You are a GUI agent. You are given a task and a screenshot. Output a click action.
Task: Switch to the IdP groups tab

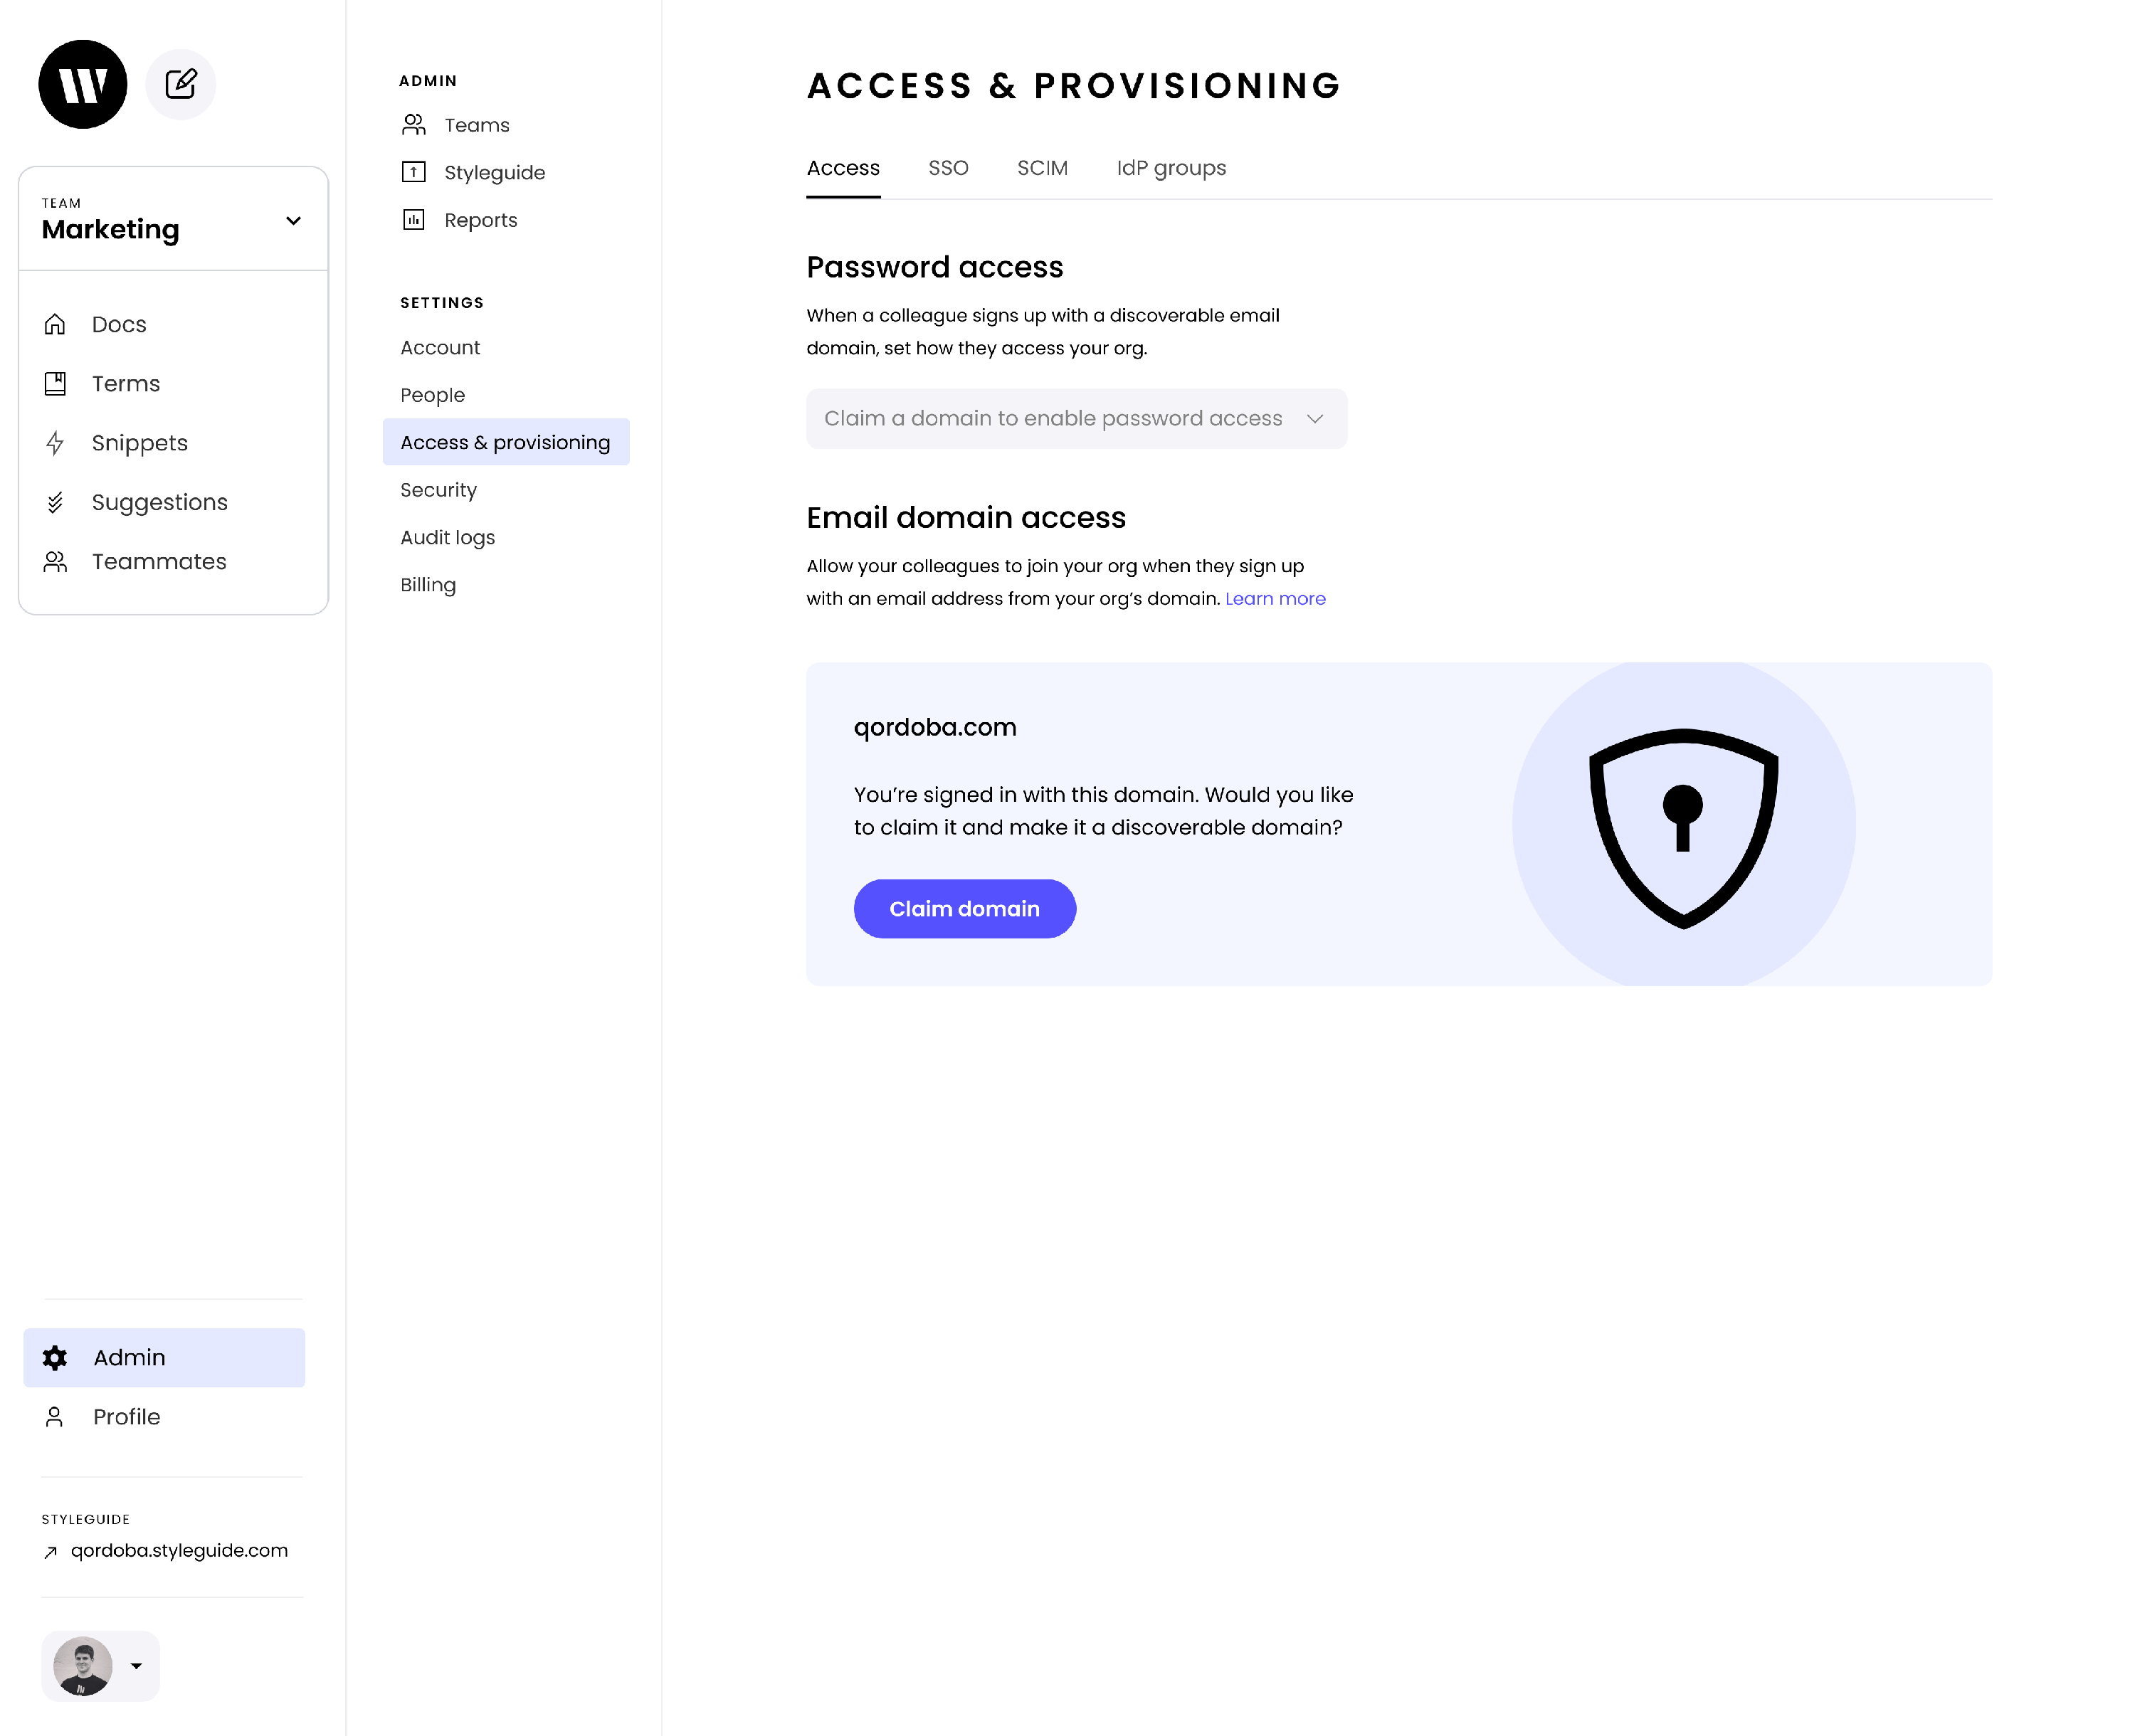point(1171,168)
